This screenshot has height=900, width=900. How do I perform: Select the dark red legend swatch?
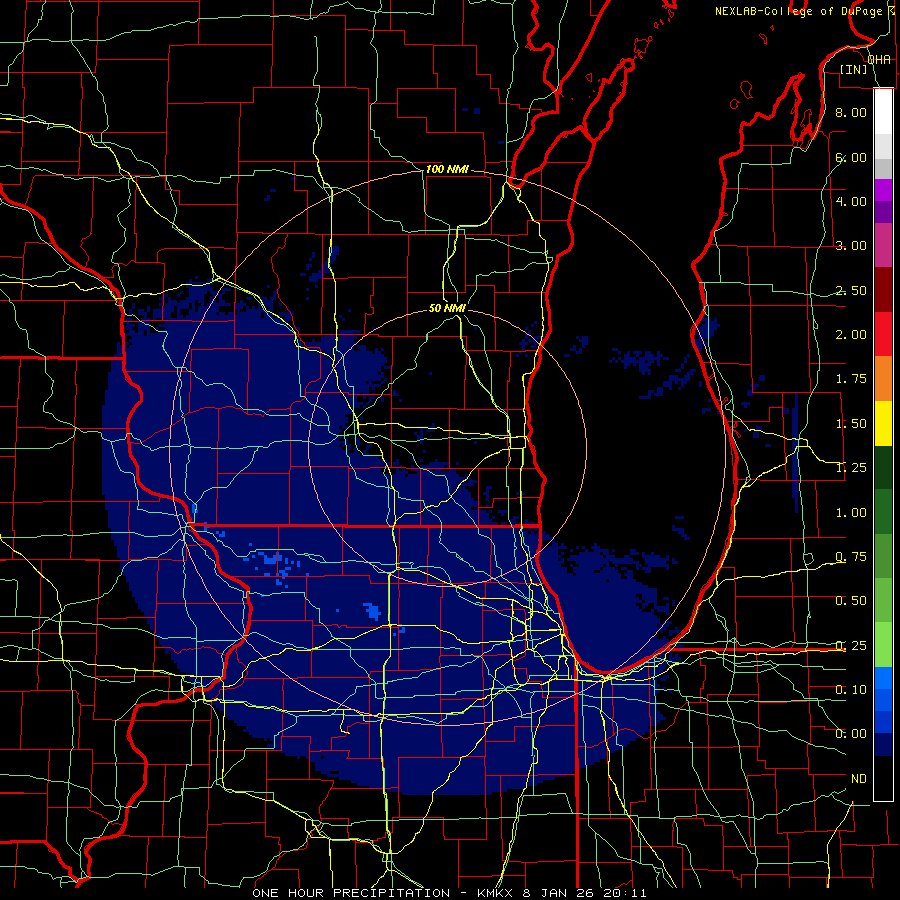pos(883,290)
